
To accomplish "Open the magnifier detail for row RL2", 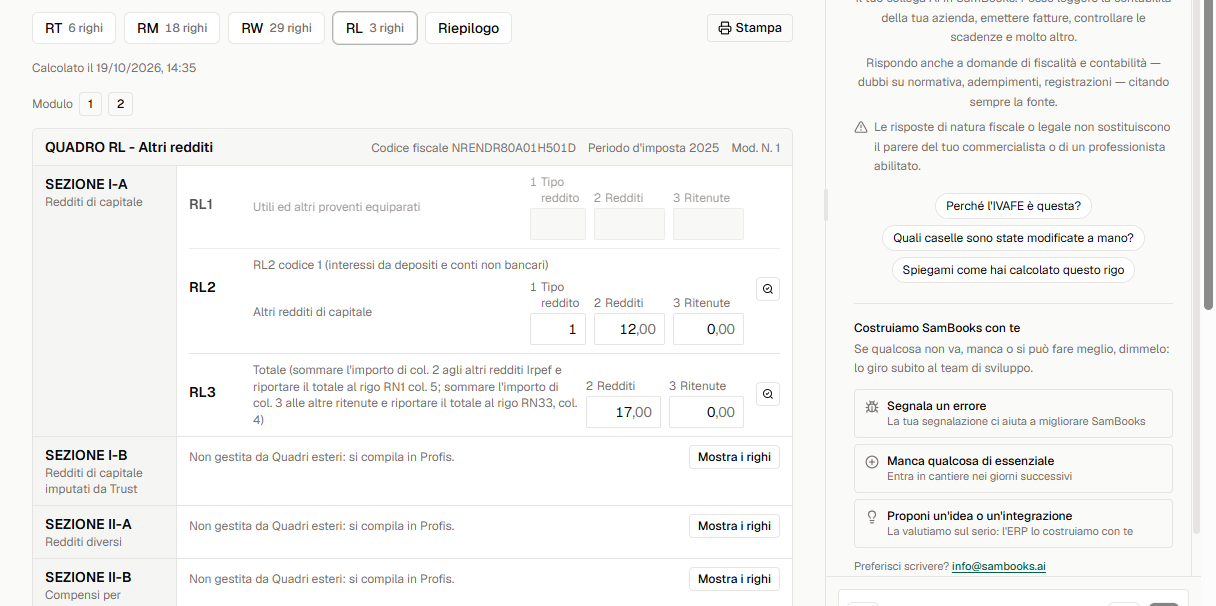I will click(x=768, y=289).
